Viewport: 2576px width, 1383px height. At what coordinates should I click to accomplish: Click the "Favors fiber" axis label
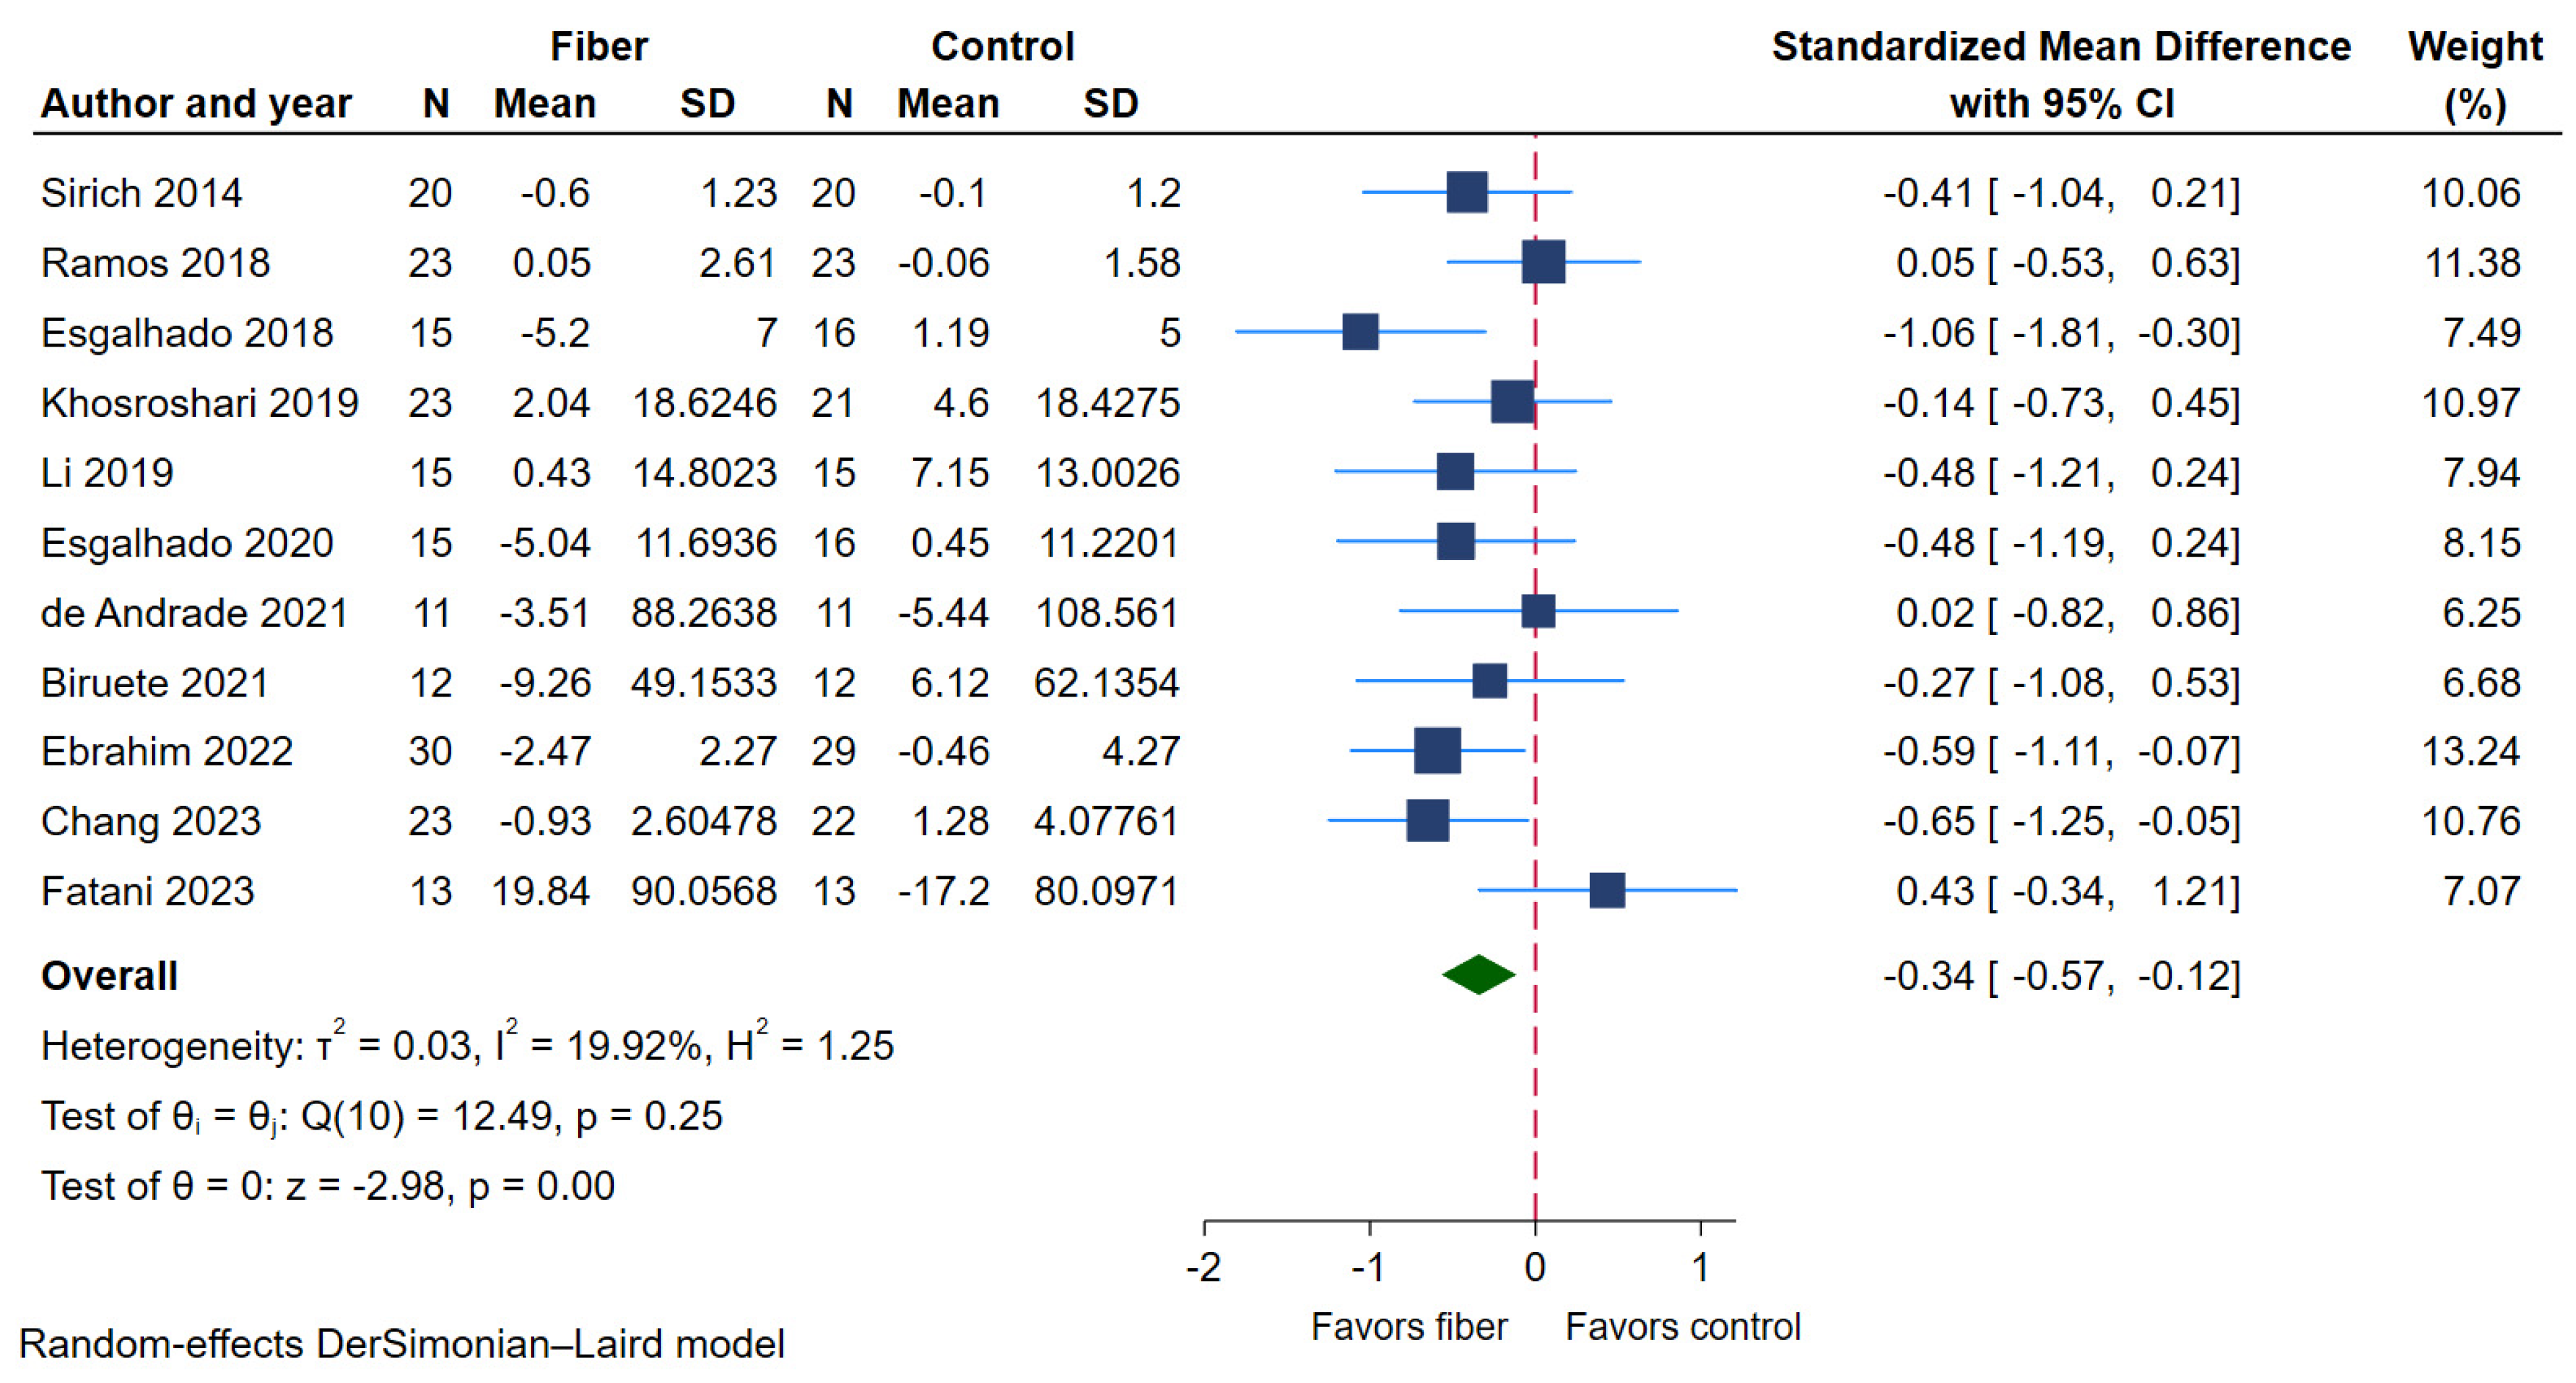coord(1408,1327)
